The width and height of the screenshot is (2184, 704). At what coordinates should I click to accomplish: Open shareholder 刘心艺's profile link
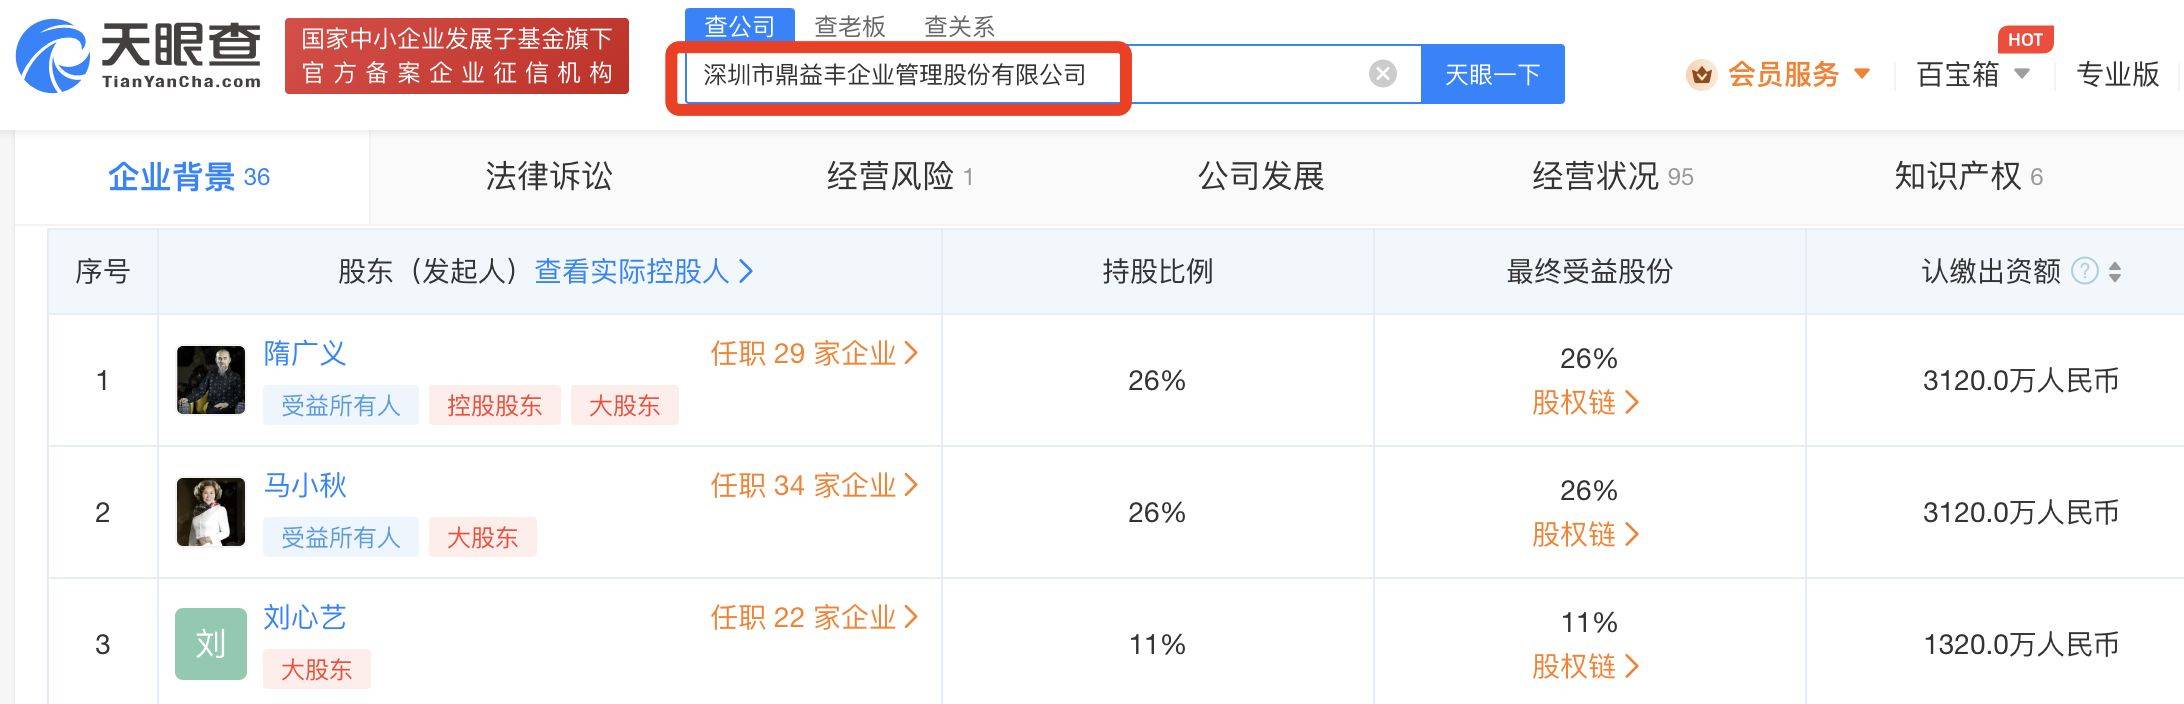(x=305, y=617)
